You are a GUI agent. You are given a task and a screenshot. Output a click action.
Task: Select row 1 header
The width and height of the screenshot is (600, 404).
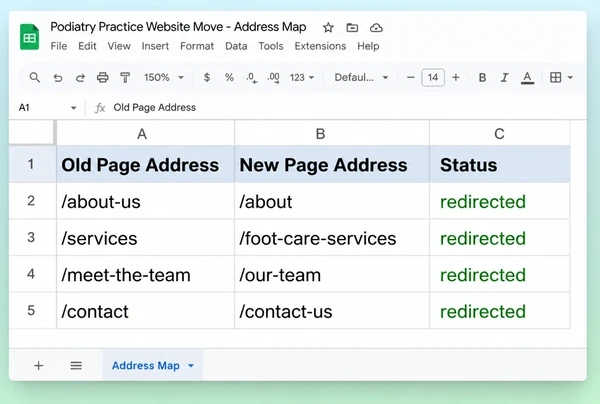(x=33, y=164)
